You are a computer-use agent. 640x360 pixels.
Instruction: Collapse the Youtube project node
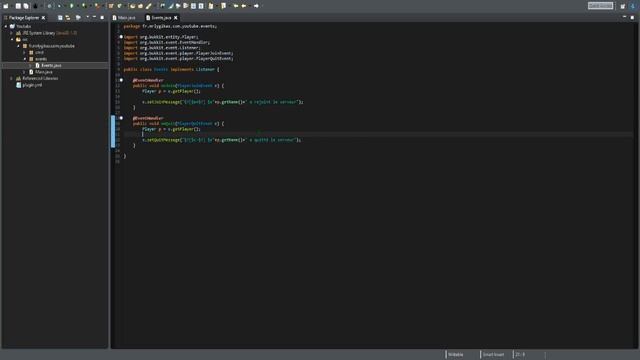coord(6,26)
